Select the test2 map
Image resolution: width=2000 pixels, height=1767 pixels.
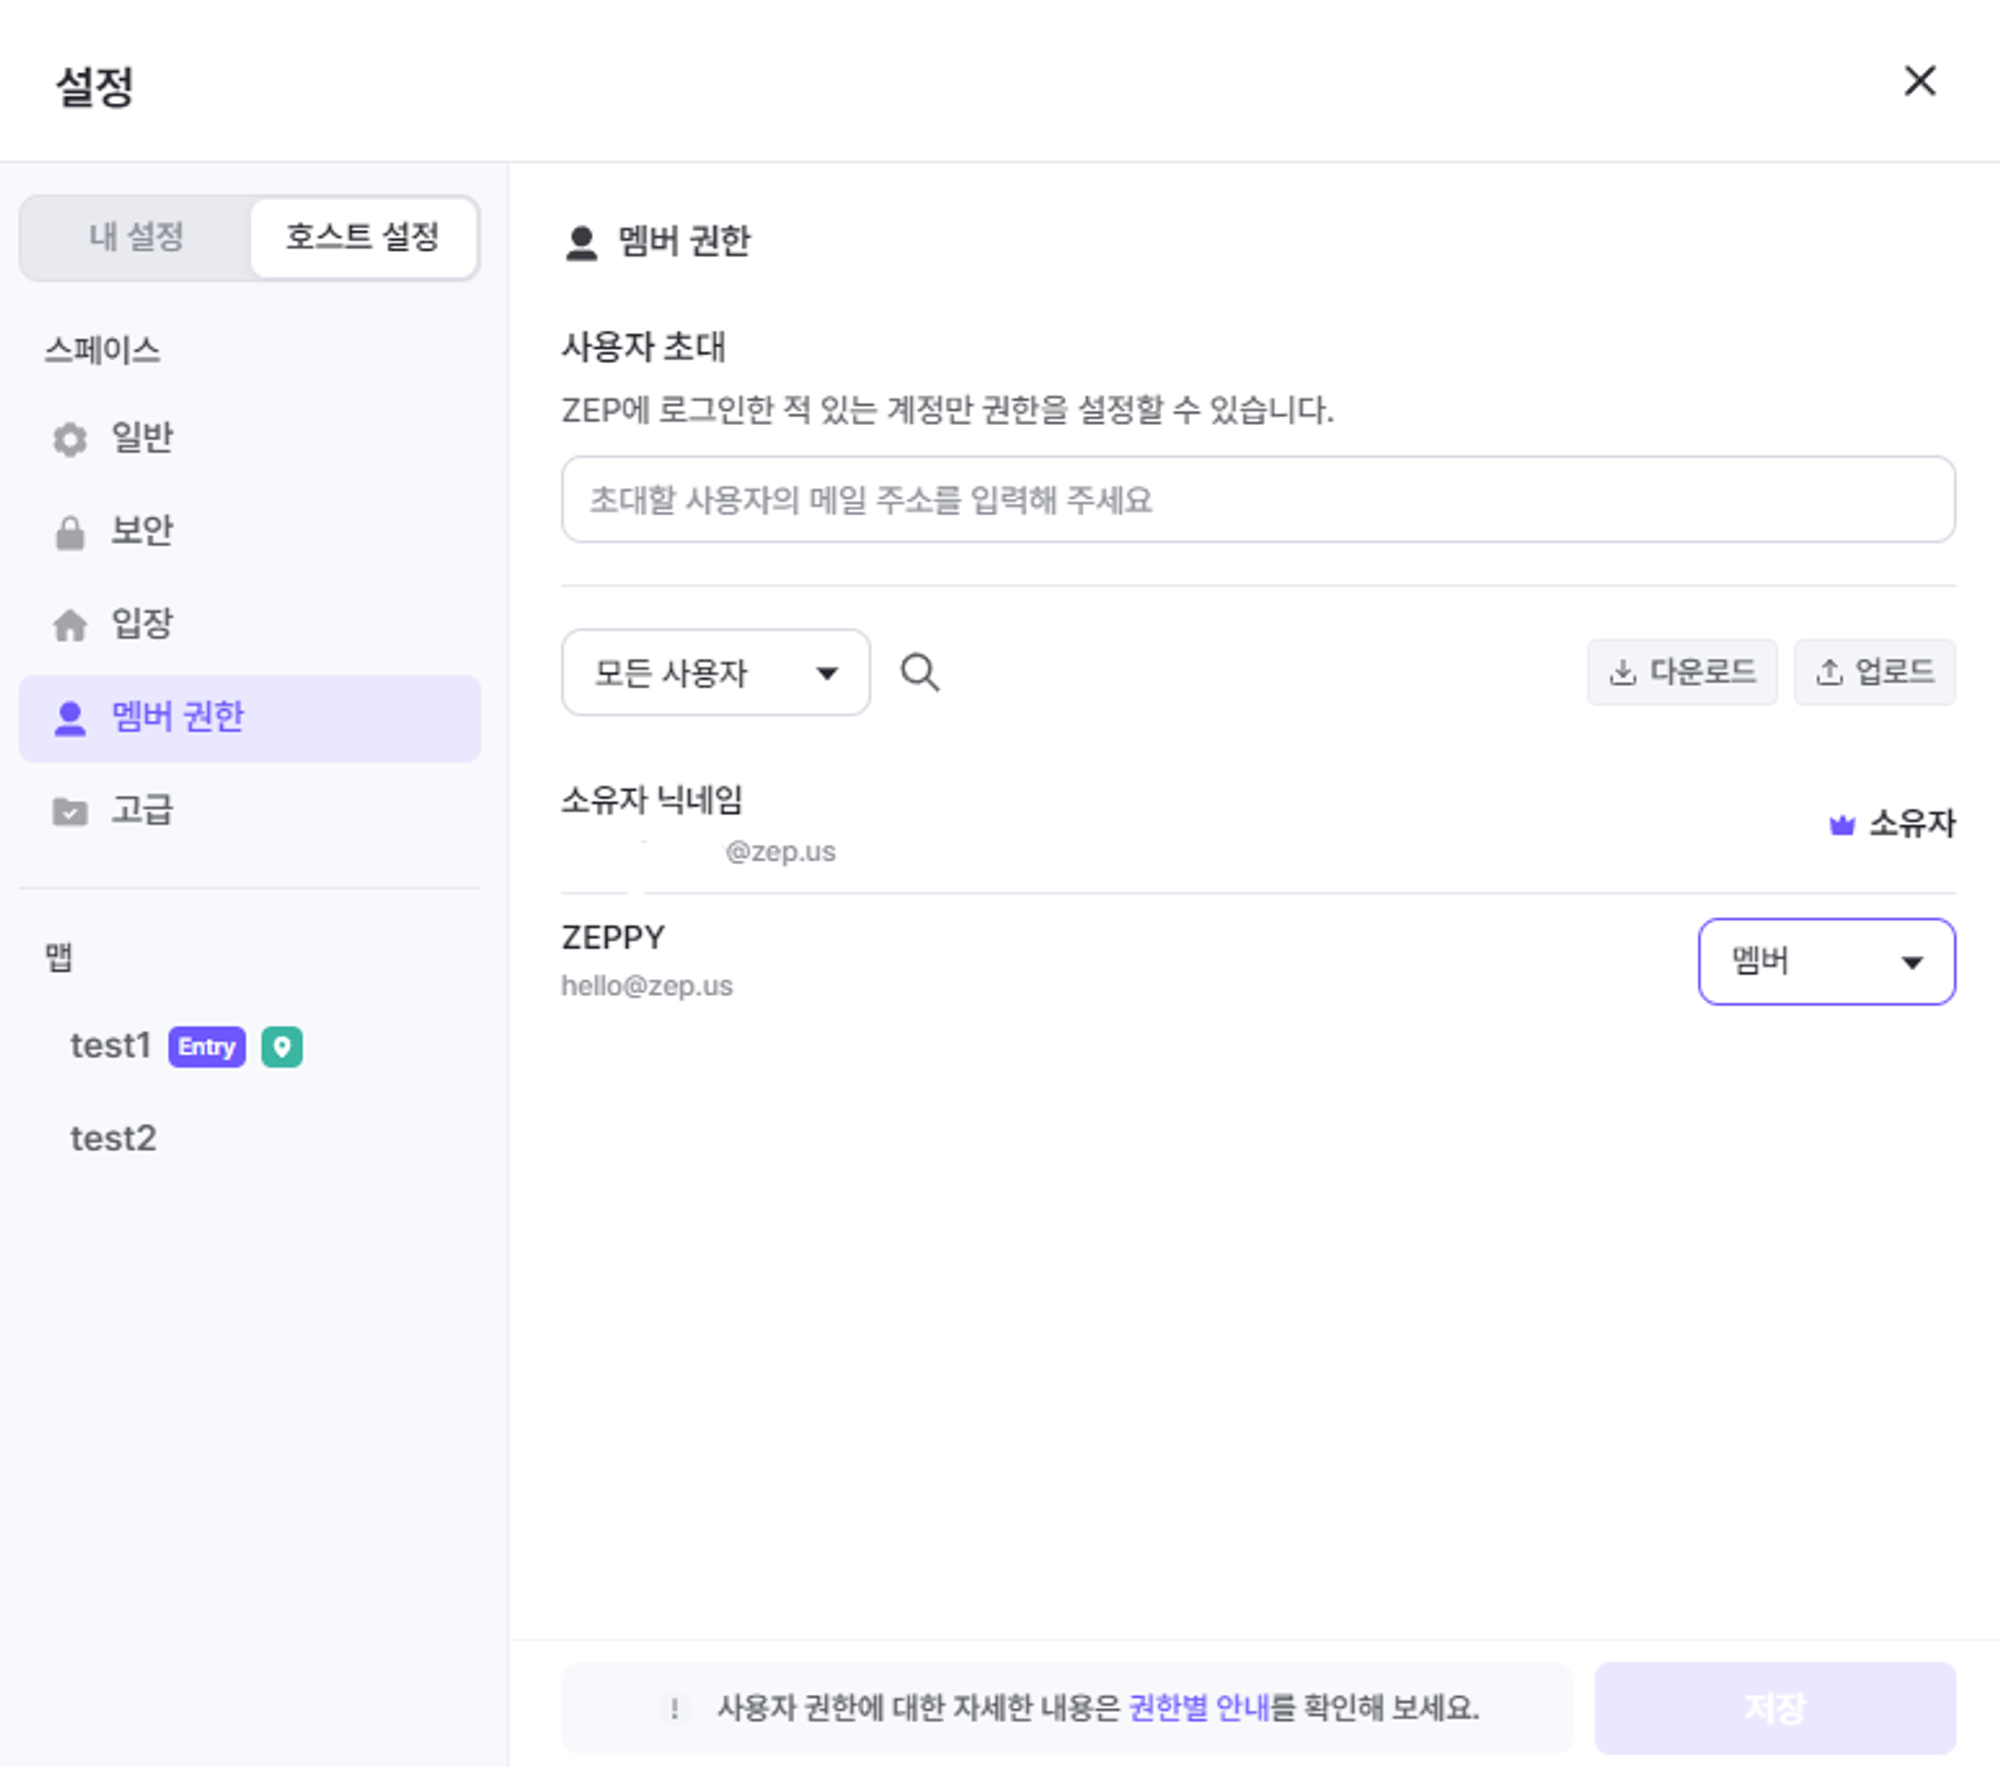113,1138
